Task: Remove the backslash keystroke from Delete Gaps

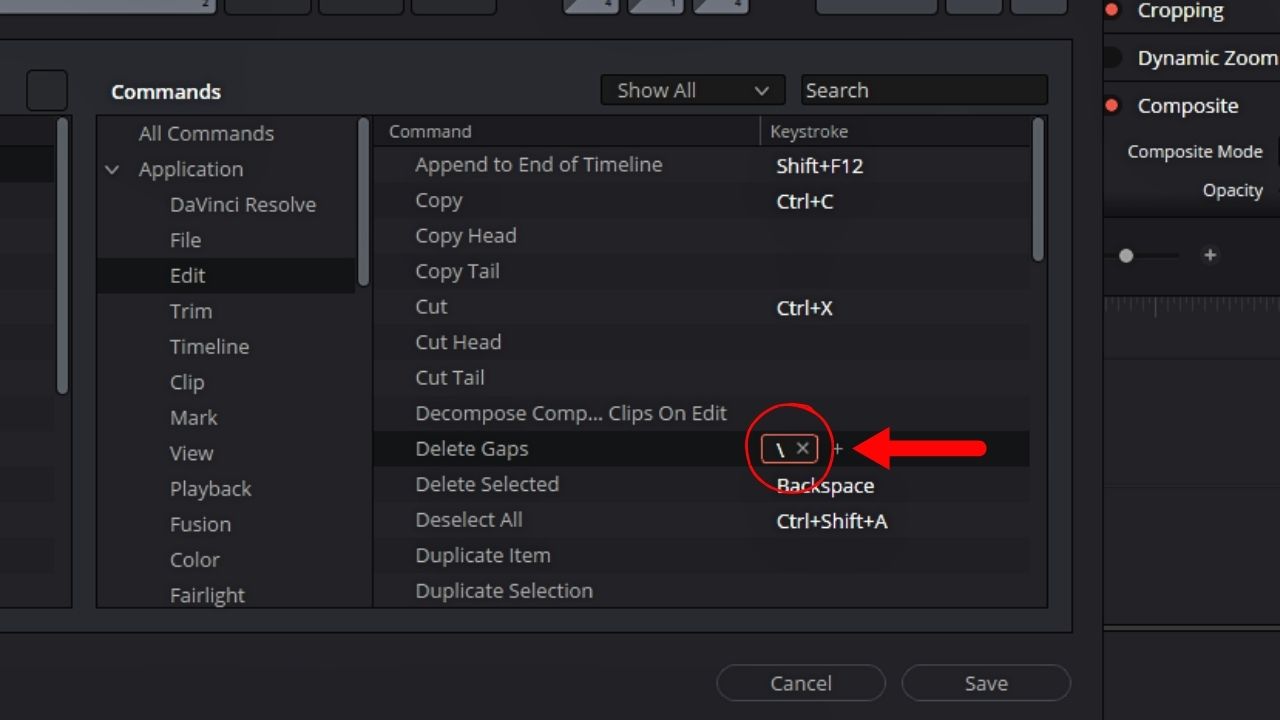Action: (801, 448)
